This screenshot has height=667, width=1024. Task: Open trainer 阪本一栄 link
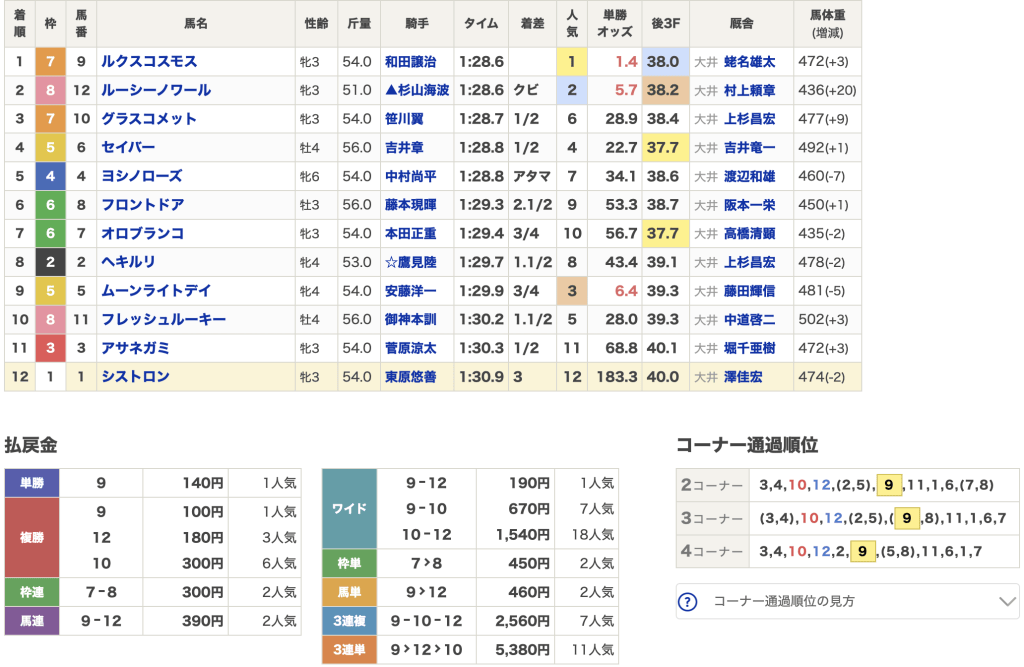749,204
